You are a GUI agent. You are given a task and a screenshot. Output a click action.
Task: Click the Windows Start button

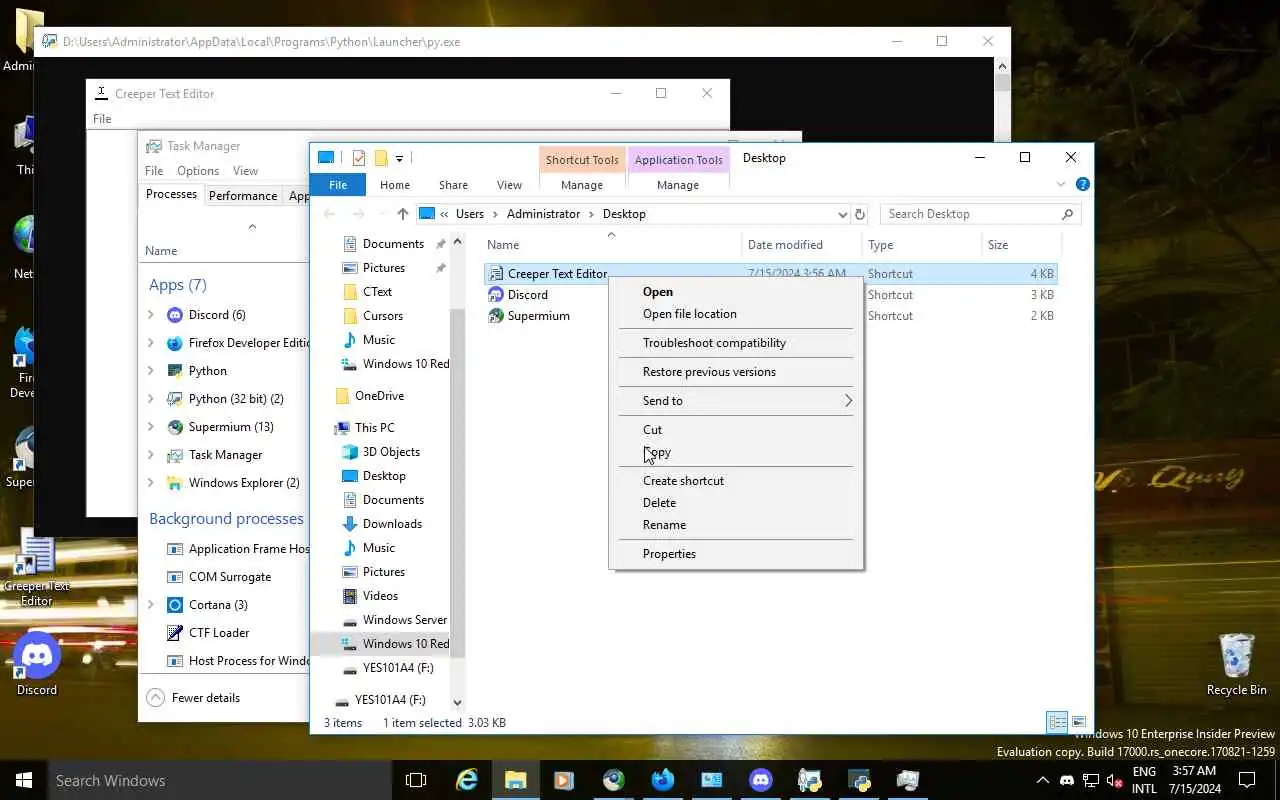(24, 780)
